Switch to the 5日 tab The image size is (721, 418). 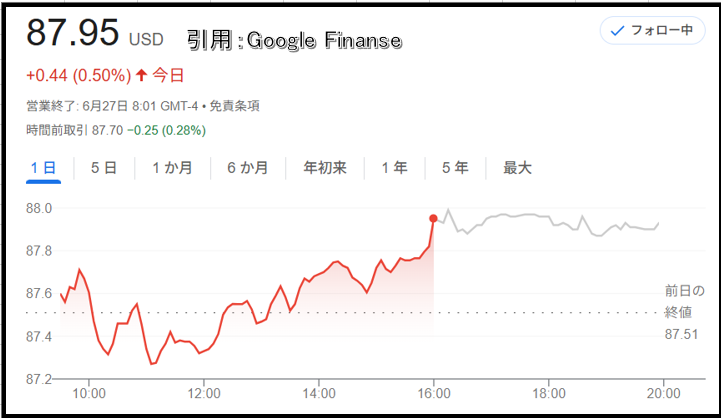[103, 168]
